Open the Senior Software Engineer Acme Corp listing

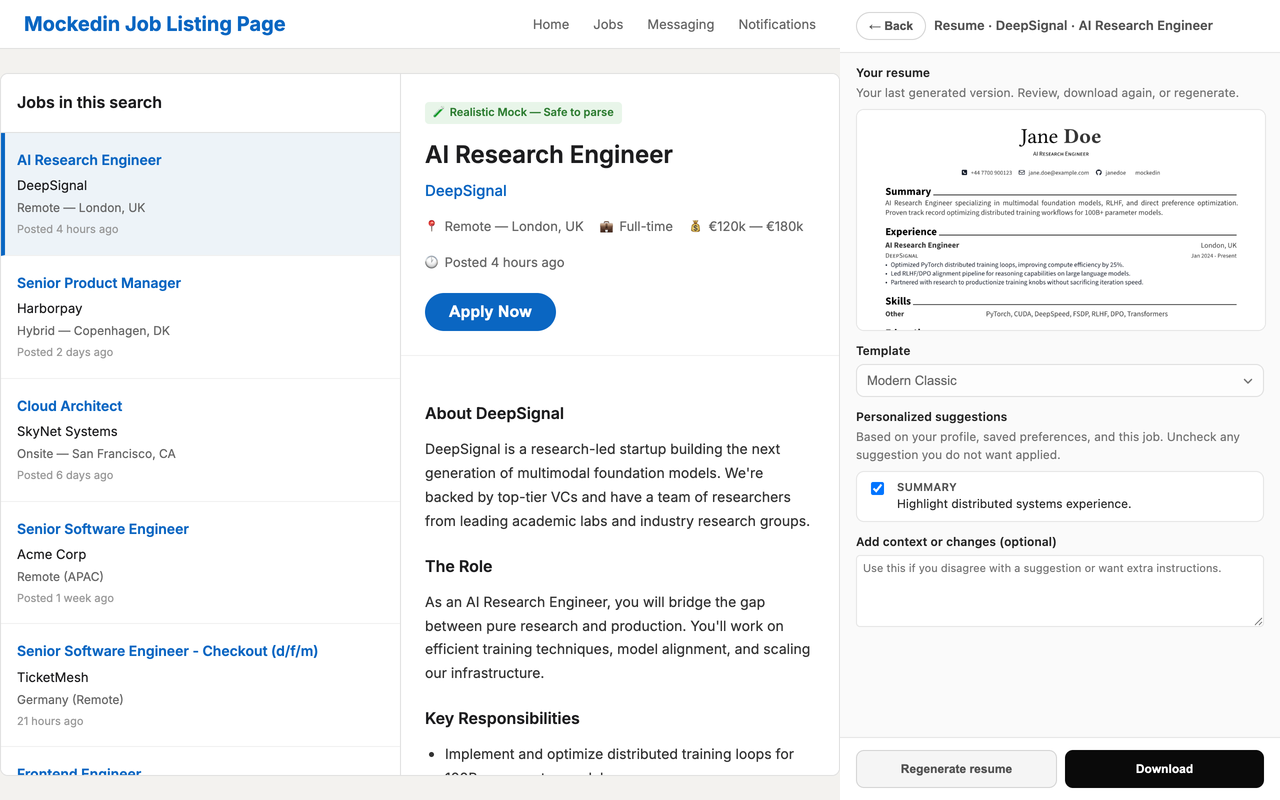pos(201,563)
